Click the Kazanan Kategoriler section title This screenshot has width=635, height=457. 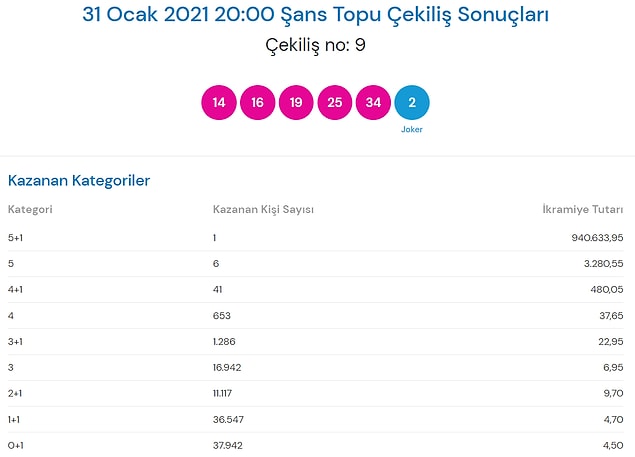click(x=79, y=181)
